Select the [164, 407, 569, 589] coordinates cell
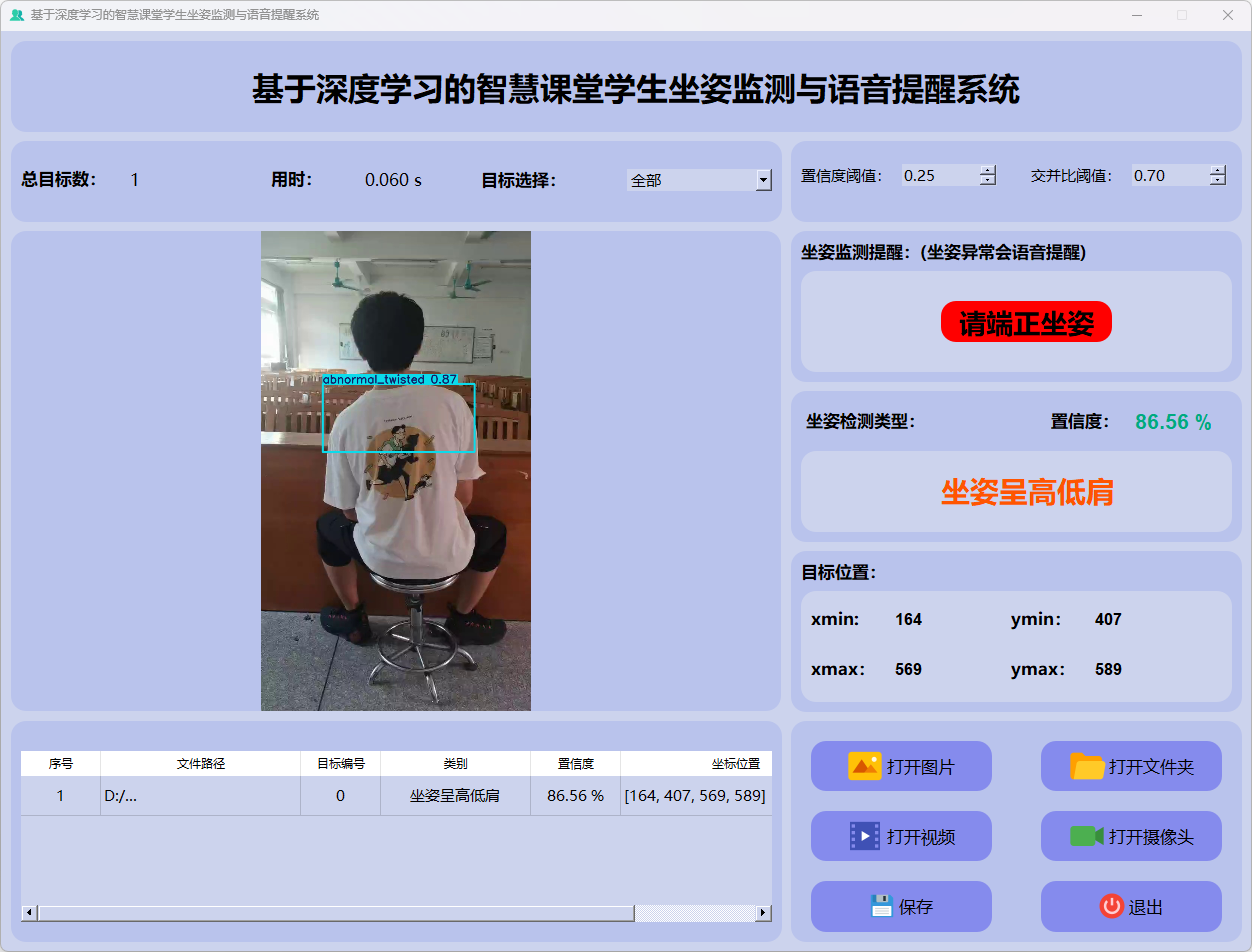1252x952 pixels. pos(696,796)
